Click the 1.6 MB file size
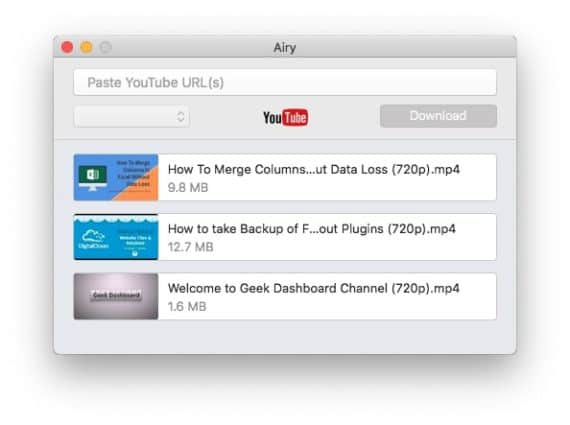Image resolution: width=570 pixels, height=425 pixels. (x=187, y=306)
